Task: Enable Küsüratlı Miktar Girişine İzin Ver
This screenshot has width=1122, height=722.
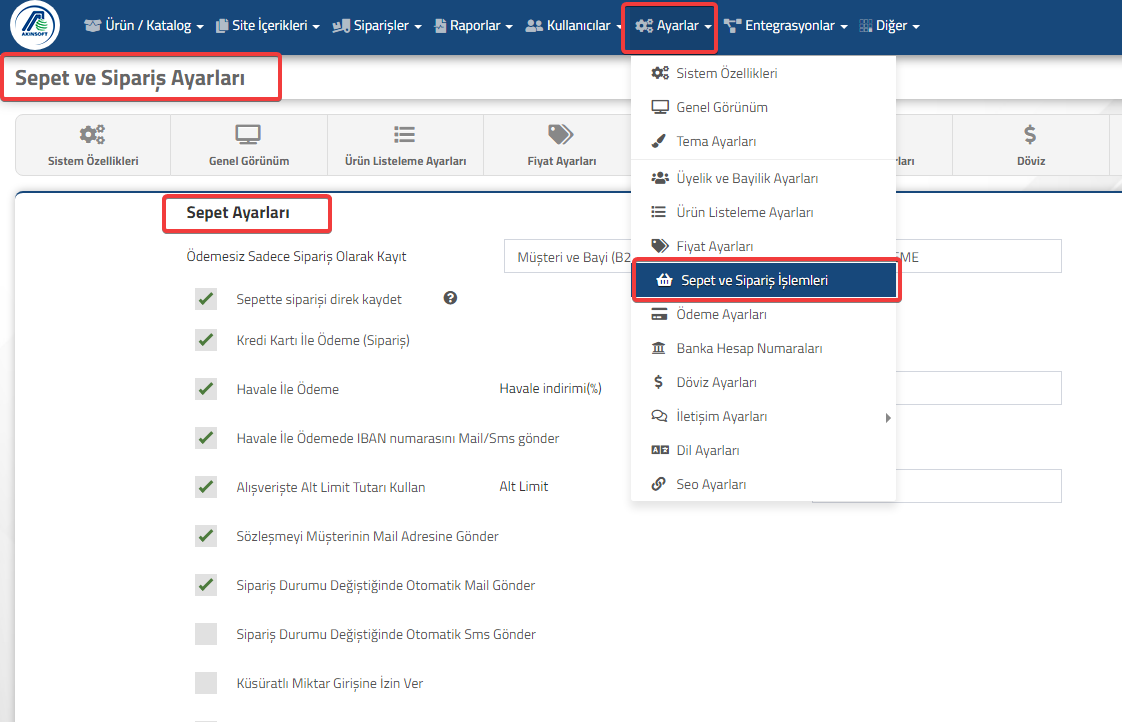Action: pos(206,683)
